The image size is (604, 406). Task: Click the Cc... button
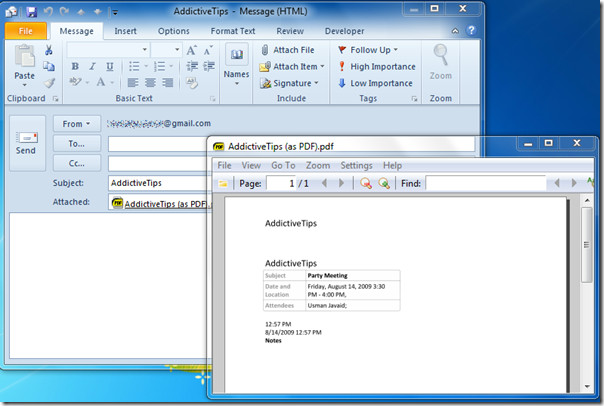[x=77, y=163]
